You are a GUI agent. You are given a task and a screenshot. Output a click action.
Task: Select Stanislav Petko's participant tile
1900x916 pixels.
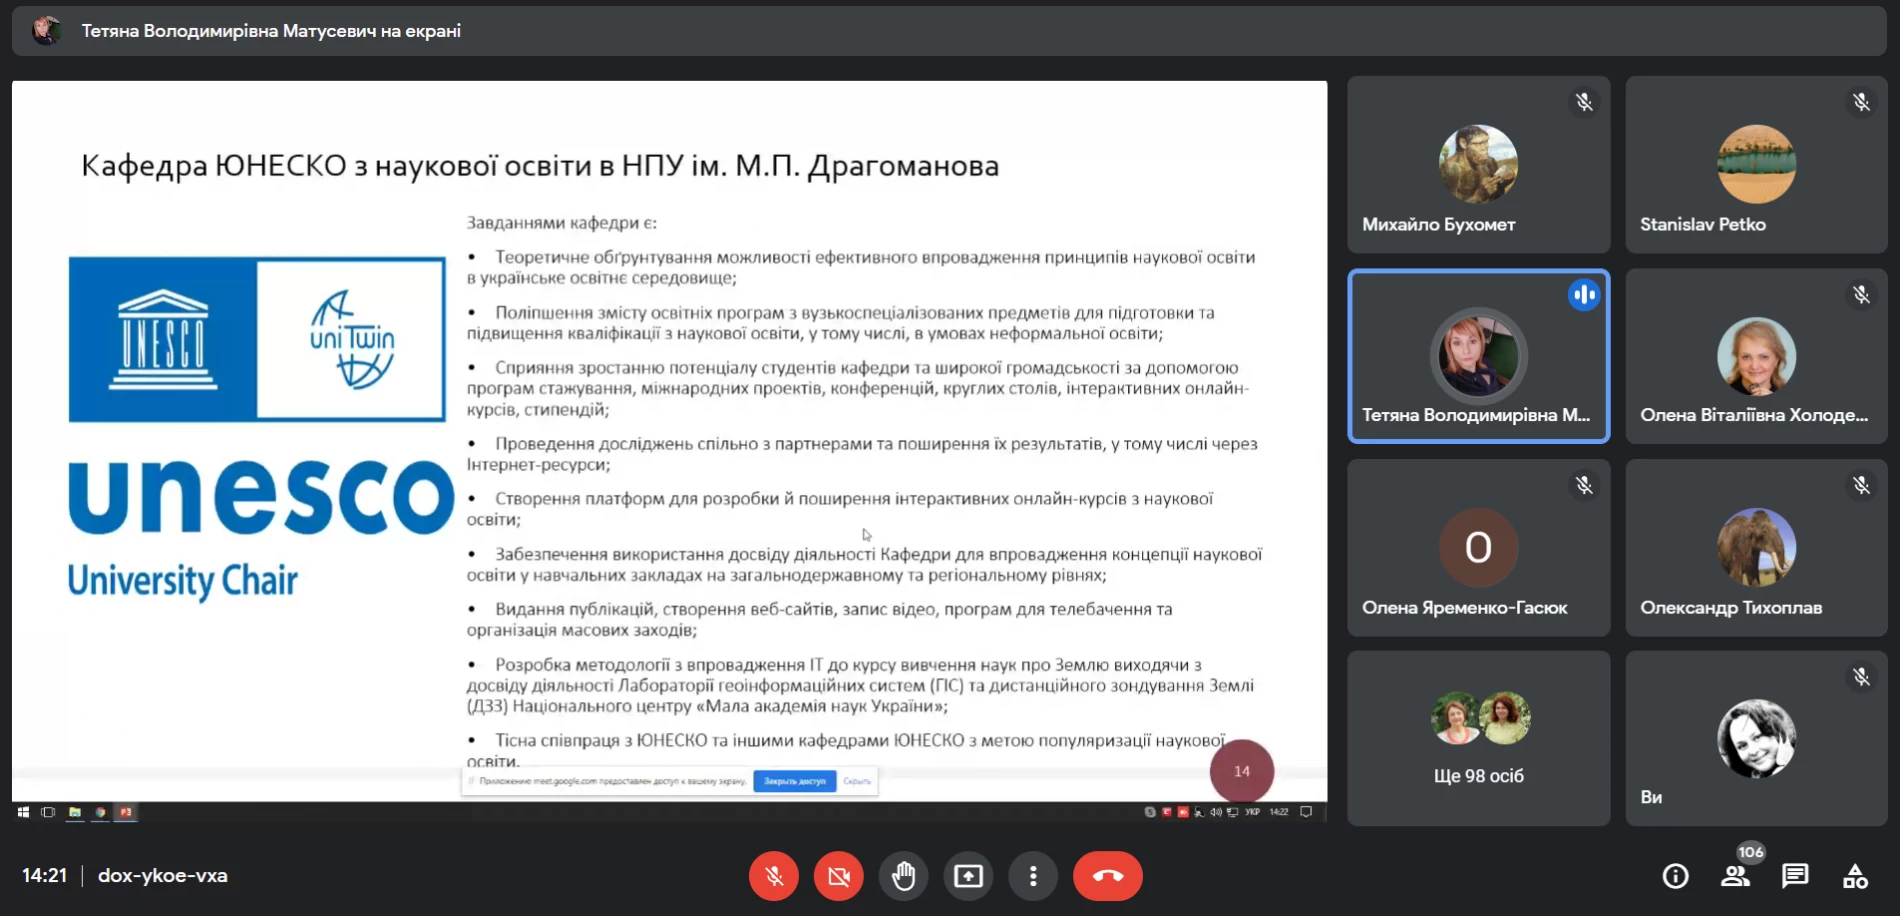(1756, 165)
